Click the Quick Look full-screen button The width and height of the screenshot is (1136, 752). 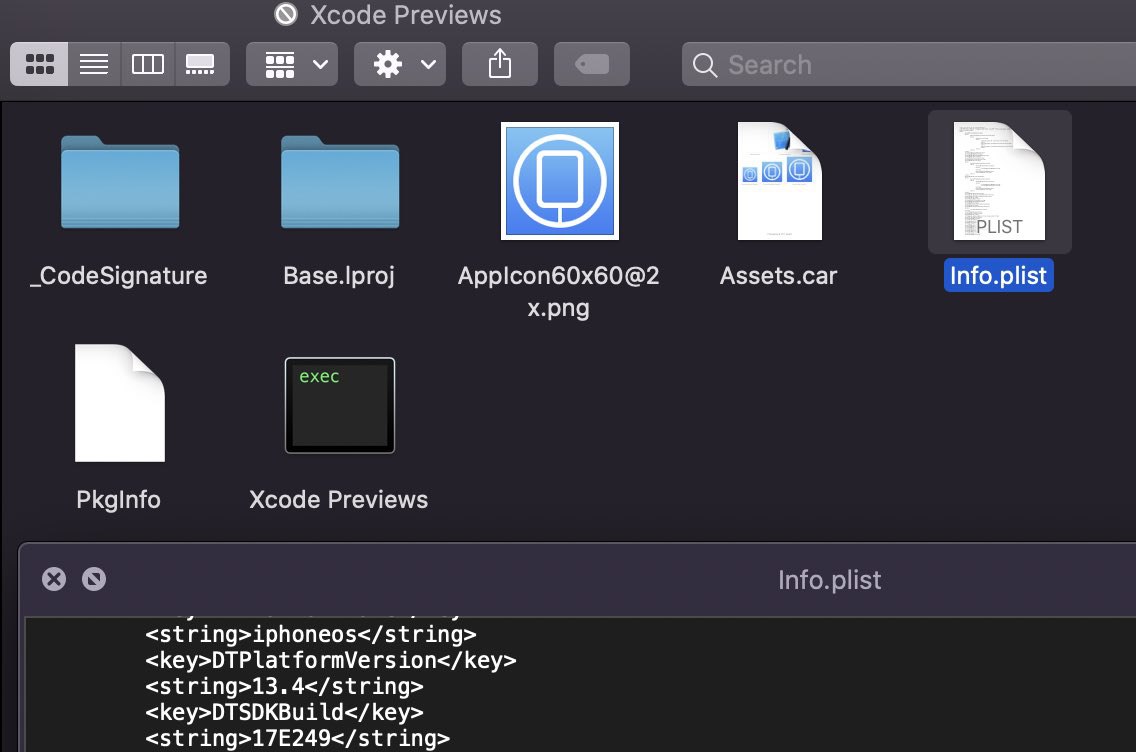(x=93, y=579)
